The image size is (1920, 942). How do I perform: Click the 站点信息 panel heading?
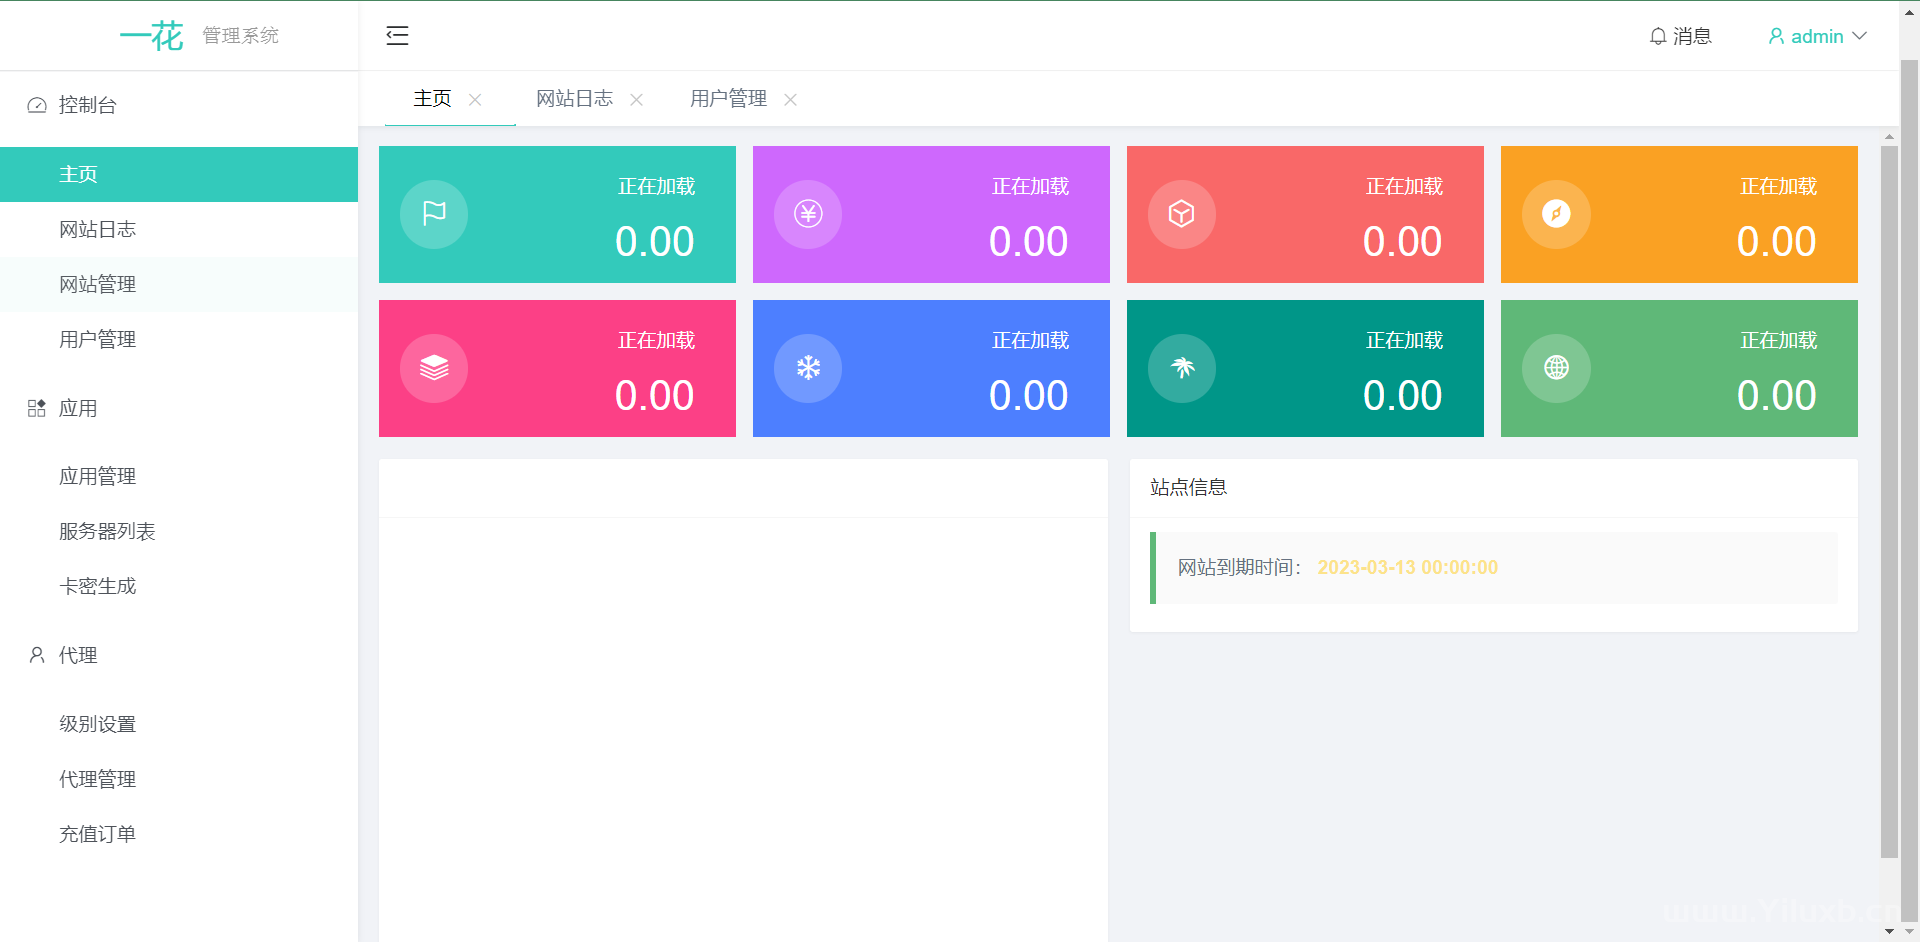tap(1188, 487)
